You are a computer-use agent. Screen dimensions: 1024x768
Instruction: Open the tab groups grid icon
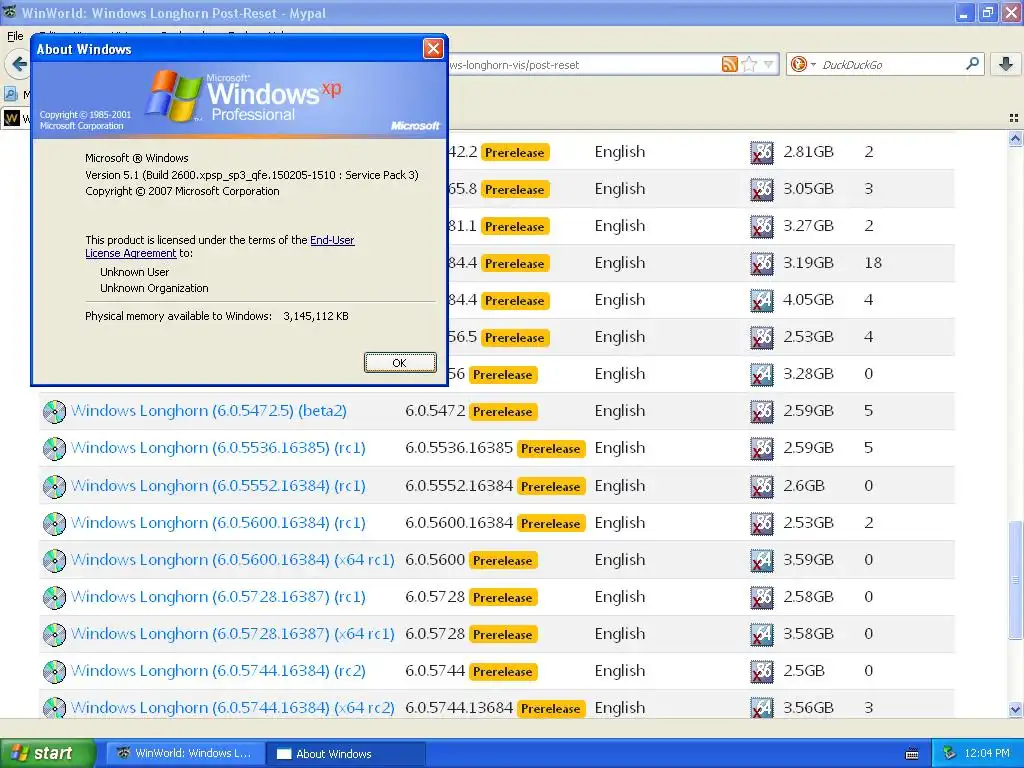point(1014,118)
